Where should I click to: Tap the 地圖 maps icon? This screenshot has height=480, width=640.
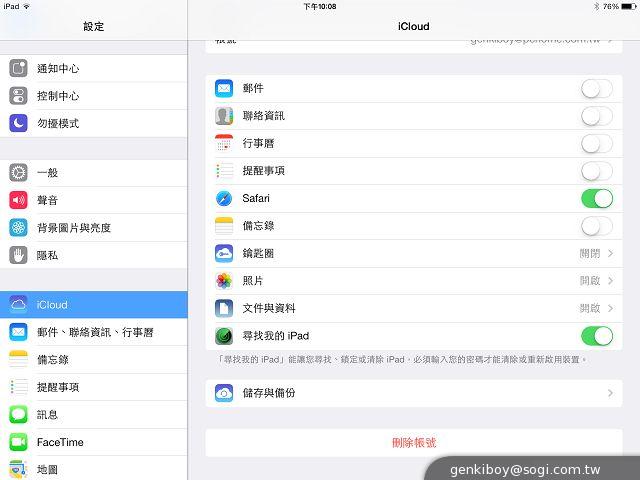(18, 469)
